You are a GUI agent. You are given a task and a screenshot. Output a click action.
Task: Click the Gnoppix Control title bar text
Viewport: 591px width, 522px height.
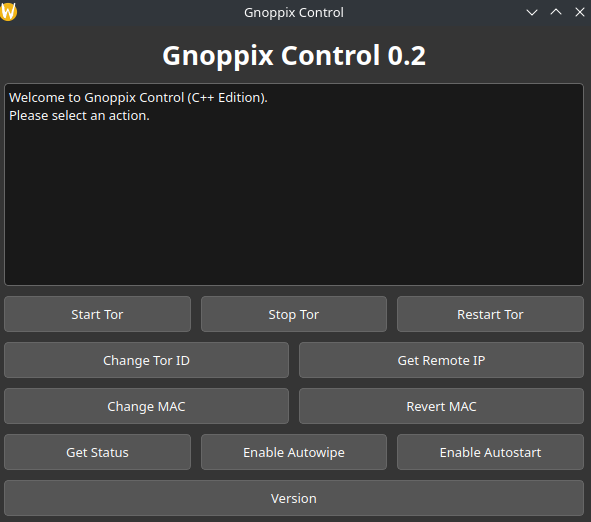pos(294,12)
